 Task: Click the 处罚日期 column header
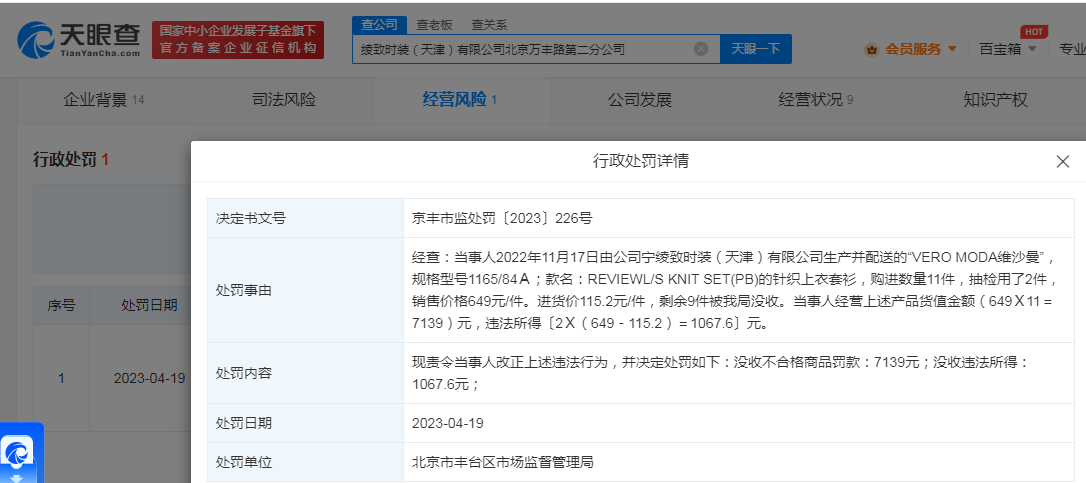(149, 305)
